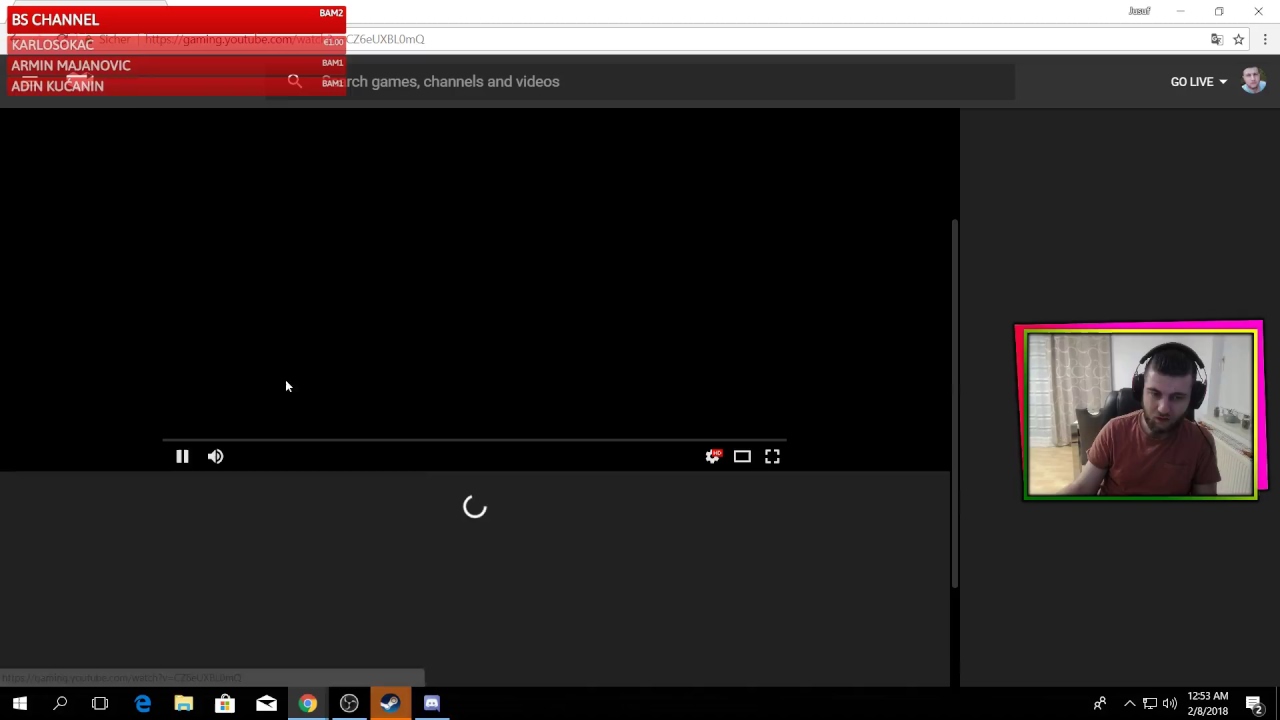Click the page vertical scrollbar
The height and width of the screenshot is (720, 1280).
pos(955,403)
